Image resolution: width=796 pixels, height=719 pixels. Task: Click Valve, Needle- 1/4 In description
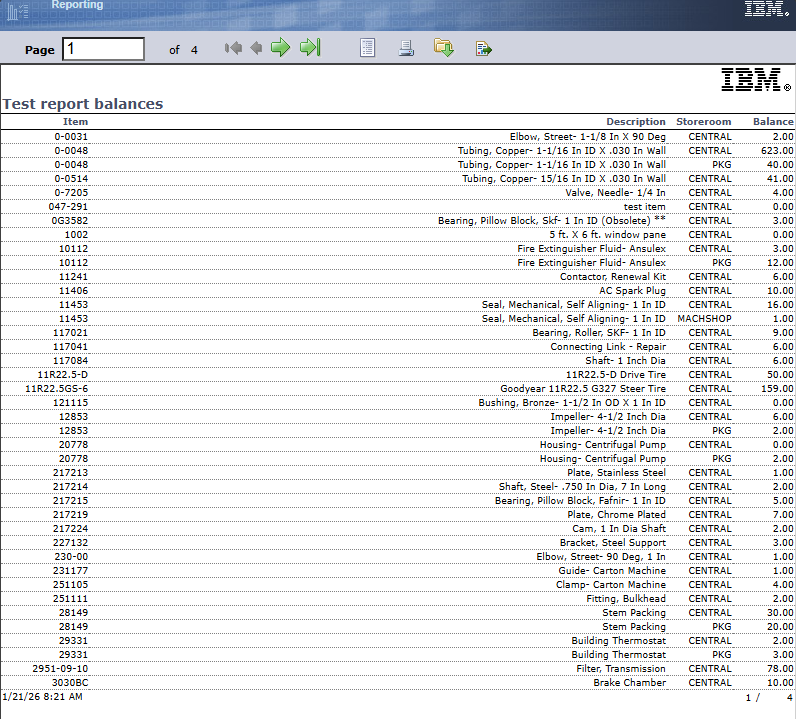[x=615, y=192]
